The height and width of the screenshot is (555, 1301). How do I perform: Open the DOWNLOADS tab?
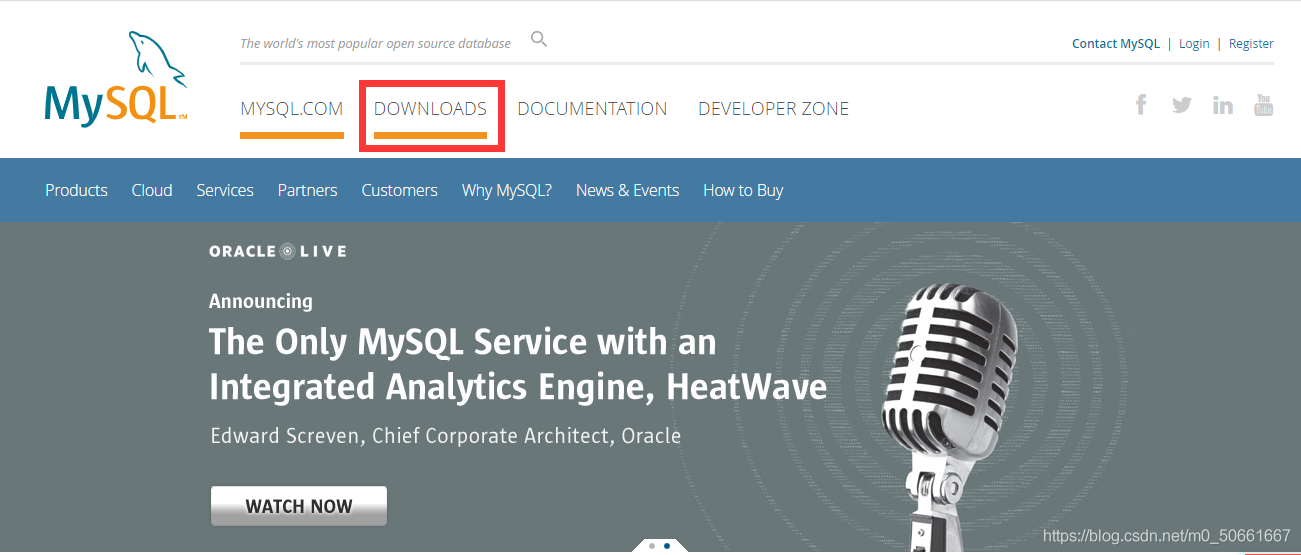(x=430, y=109)
